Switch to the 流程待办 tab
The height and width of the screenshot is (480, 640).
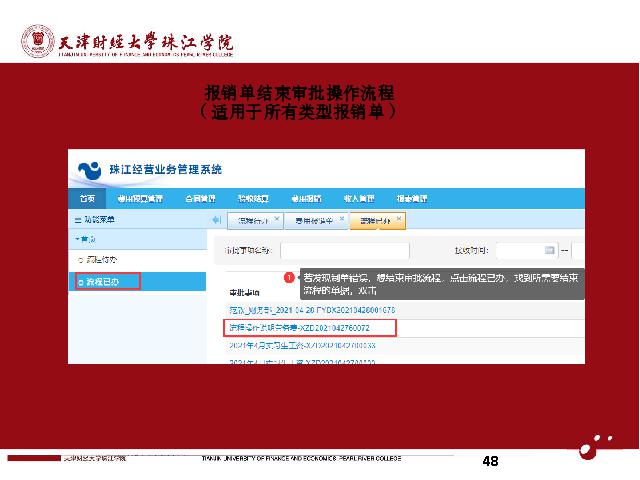pos(253,221)
